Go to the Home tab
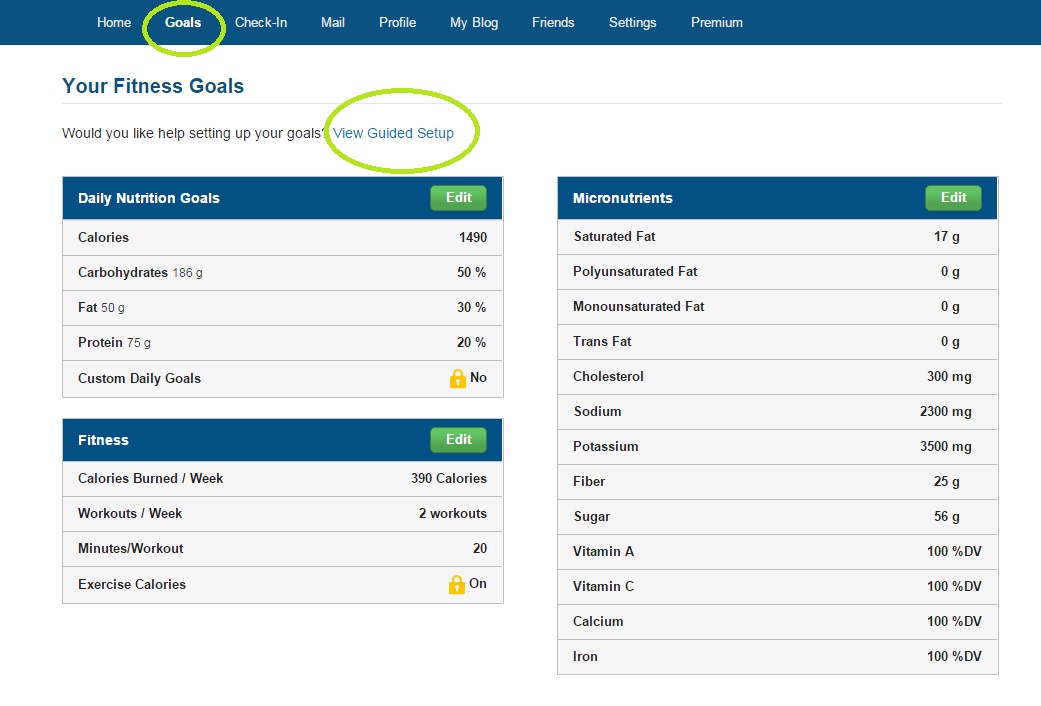Viewport: 1041px width, 706px height. point(114,22)
